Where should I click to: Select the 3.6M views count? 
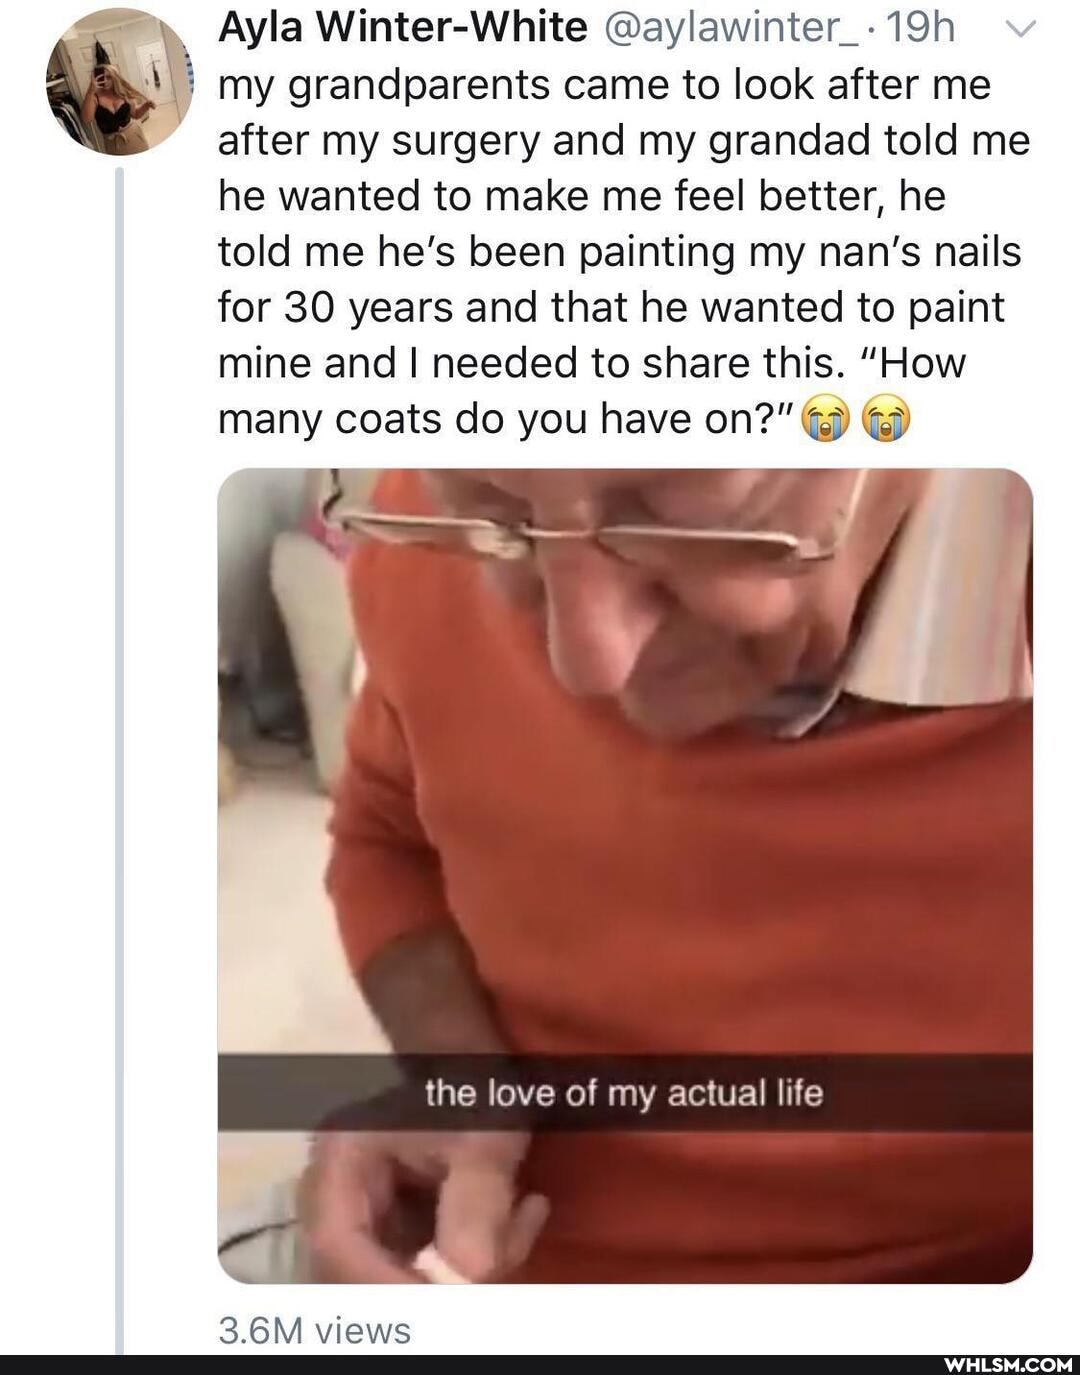pyautogui.click(x=314, y=1330)
